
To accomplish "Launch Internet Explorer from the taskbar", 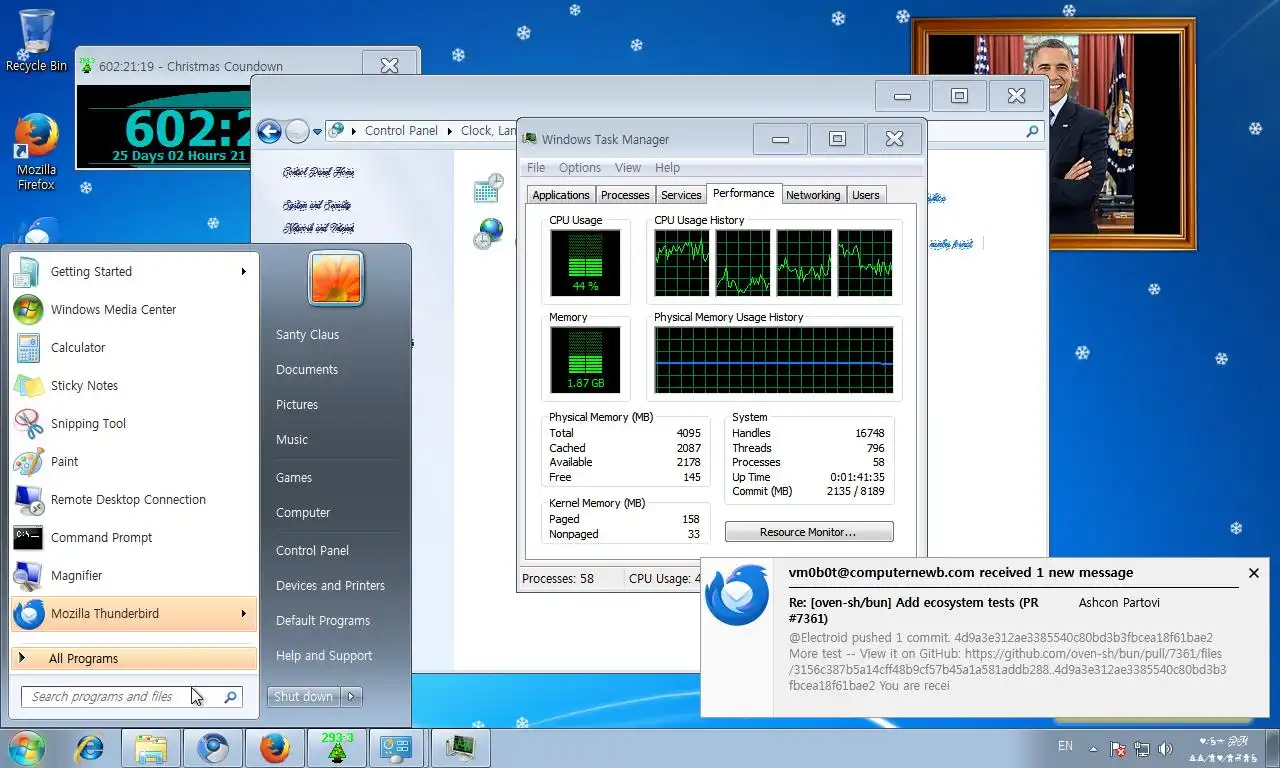I will [90, 748].
